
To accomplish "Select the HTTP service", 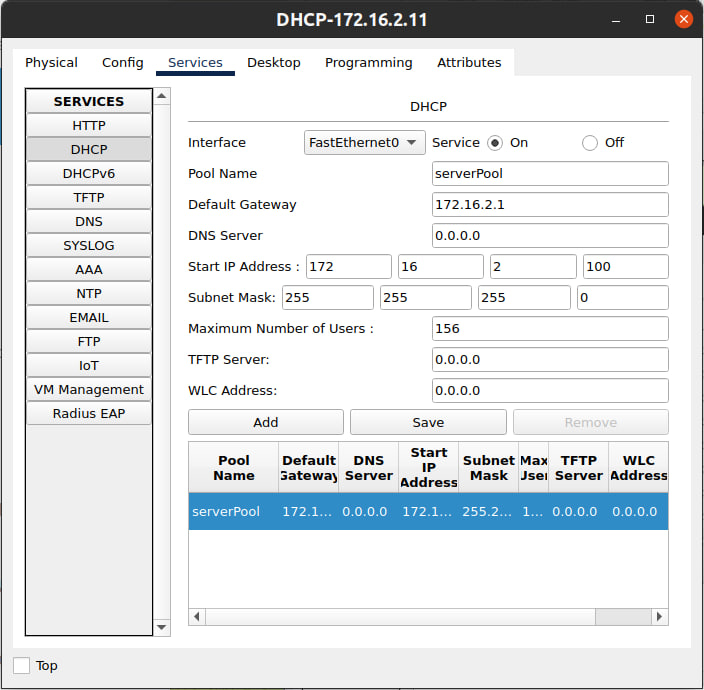I will tap(89, 125).
